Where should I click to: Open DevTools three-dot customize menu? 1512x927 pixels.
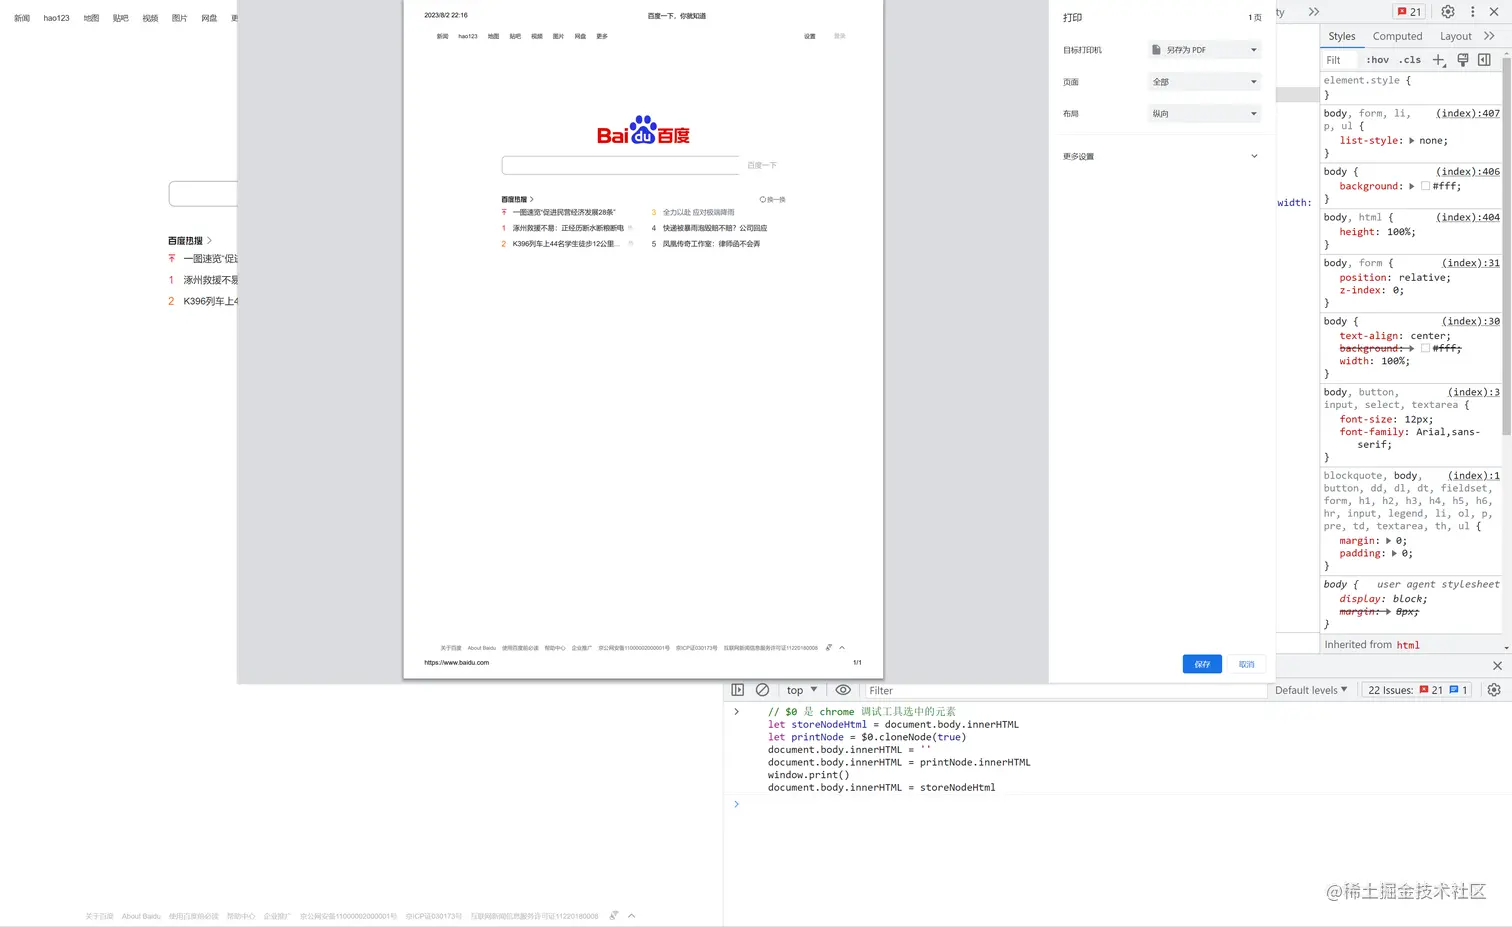coord(1472,12)
